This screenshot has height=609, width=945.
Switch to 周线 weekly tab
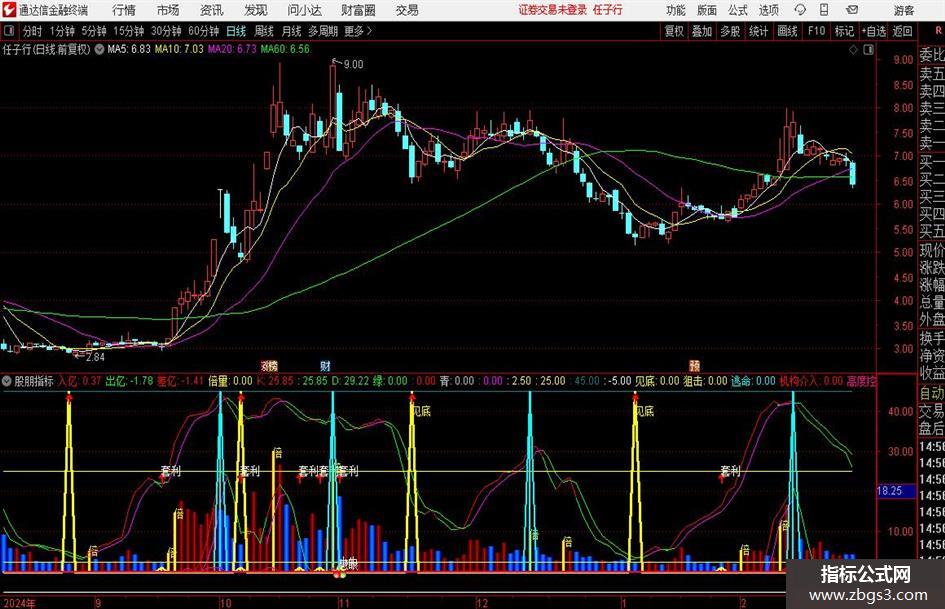(264, 31)
